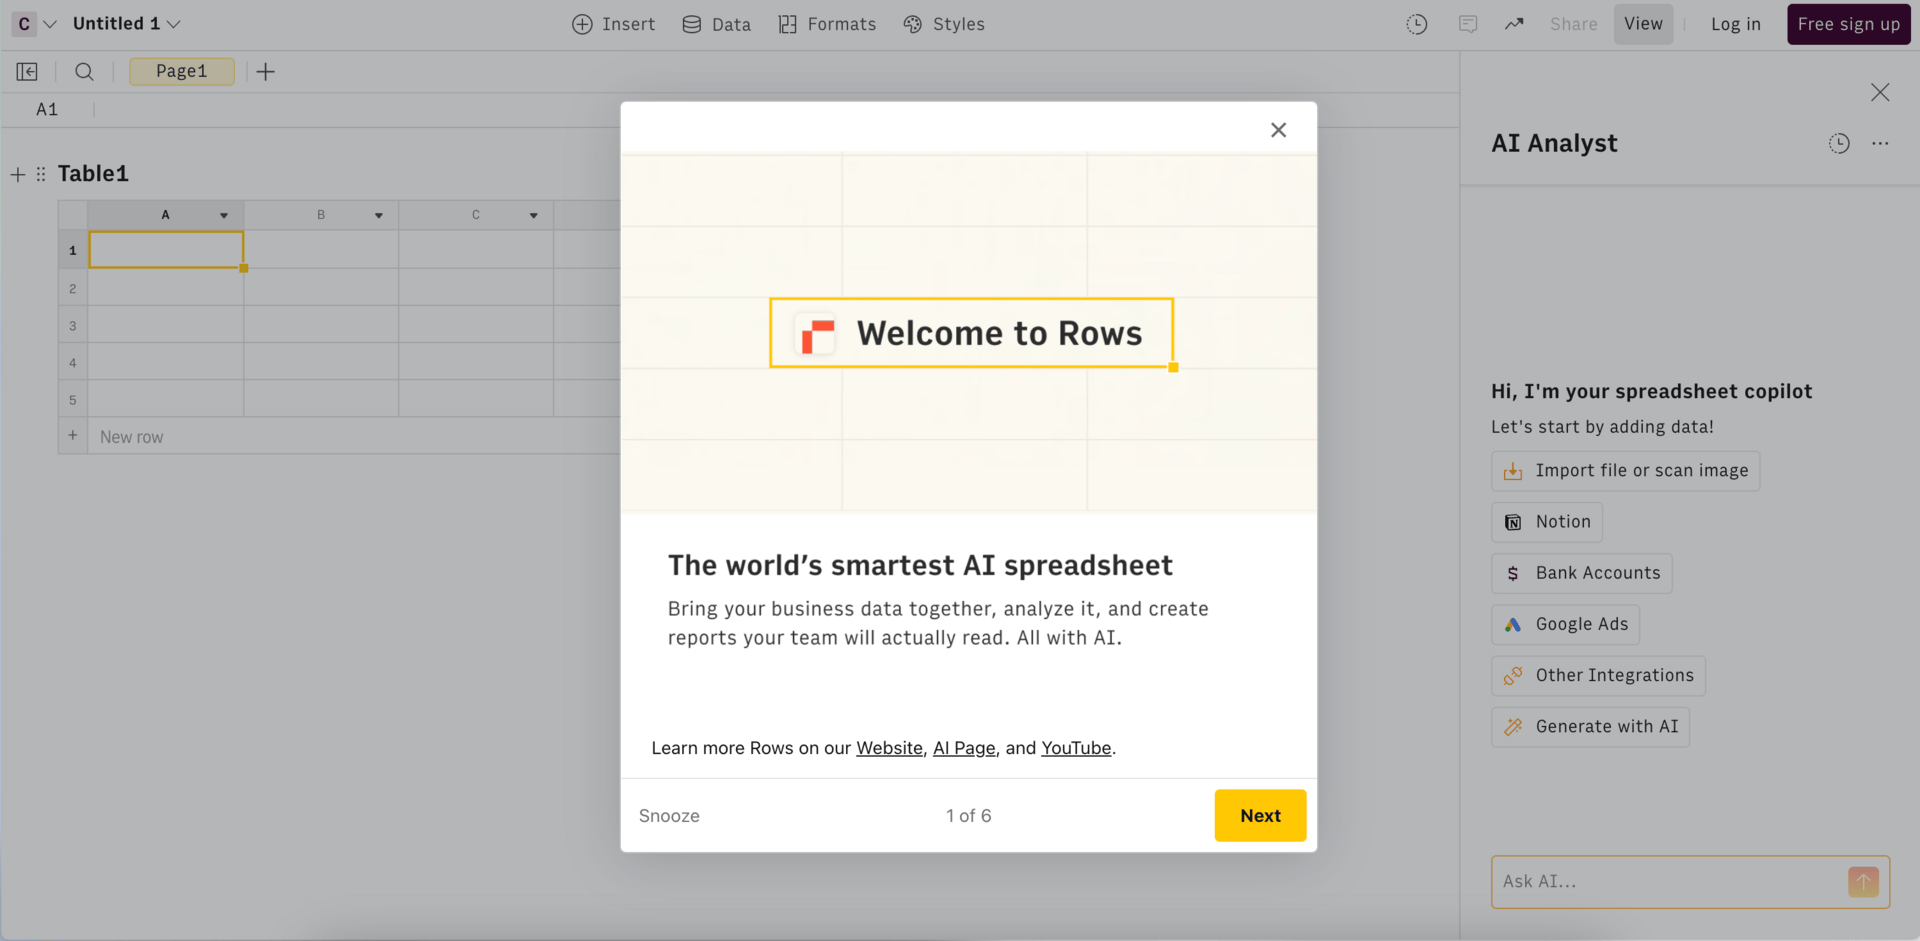
Task: Click the drag handle beside Table1
Action: (x=41, y=175)
